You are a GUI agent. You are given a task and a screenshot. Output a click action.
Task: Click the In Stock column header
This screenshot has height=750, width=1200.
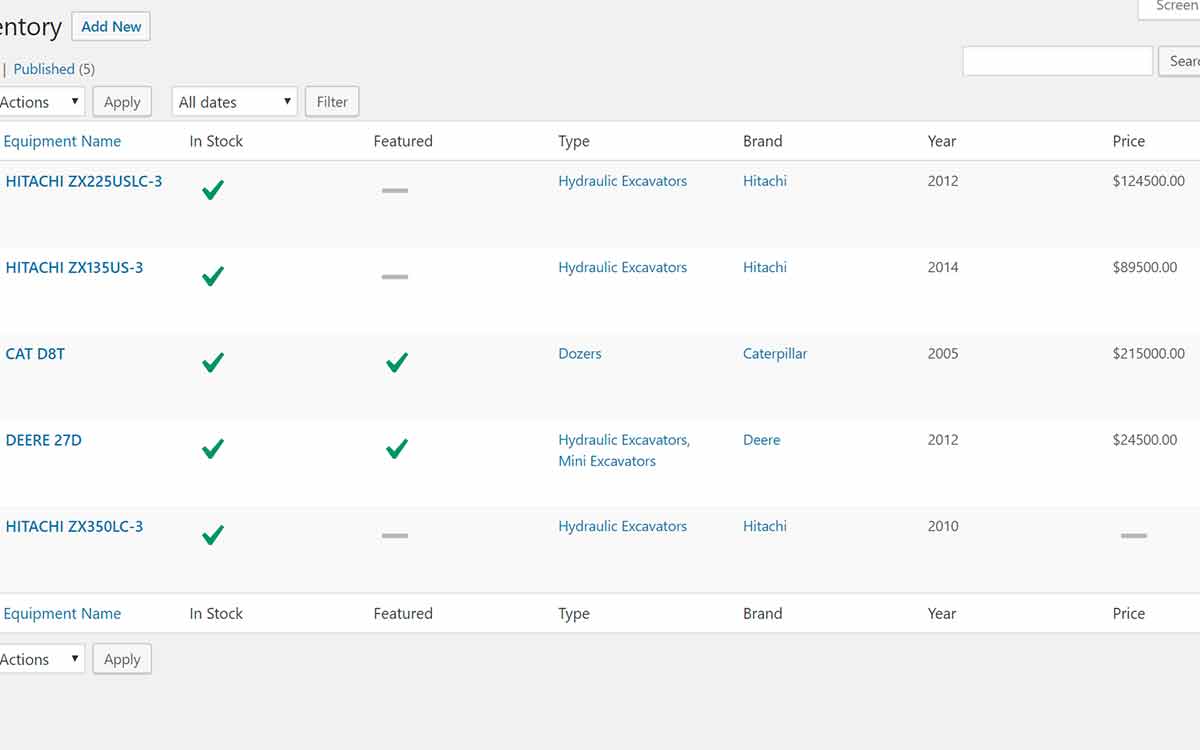216,141
